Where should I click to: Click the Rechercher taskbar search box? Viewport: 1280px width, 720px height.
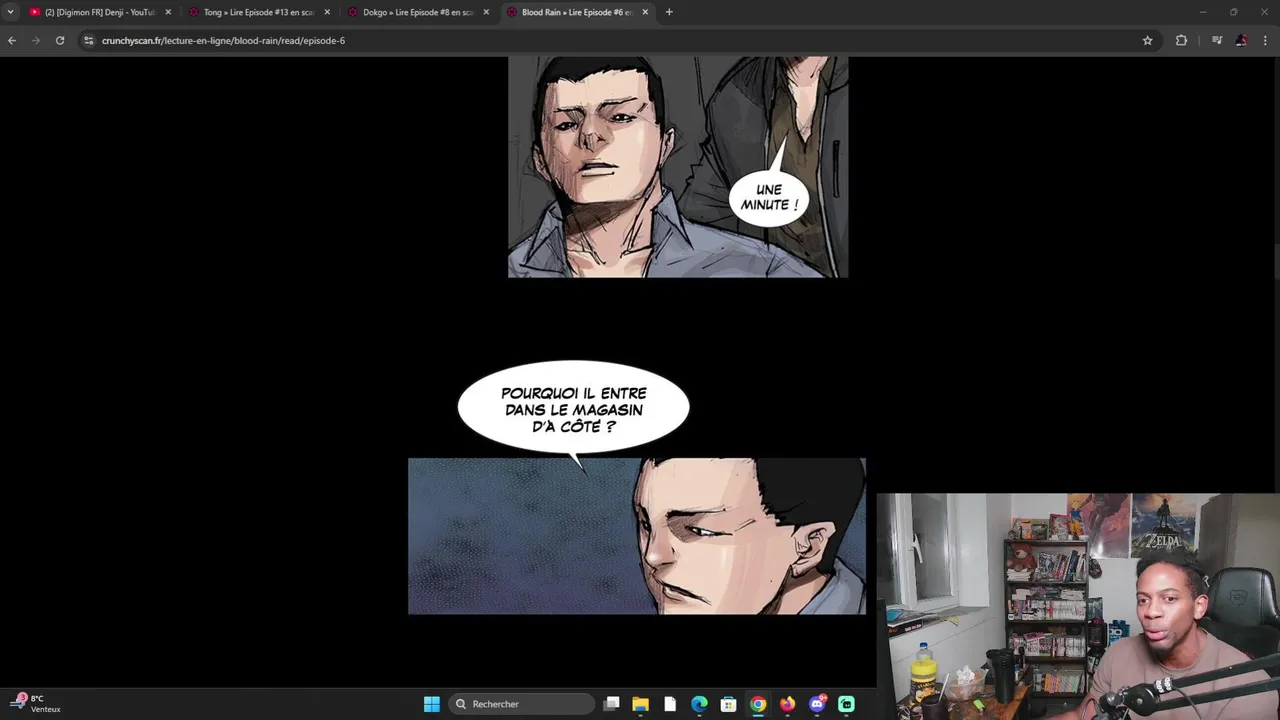coord(521,704)
